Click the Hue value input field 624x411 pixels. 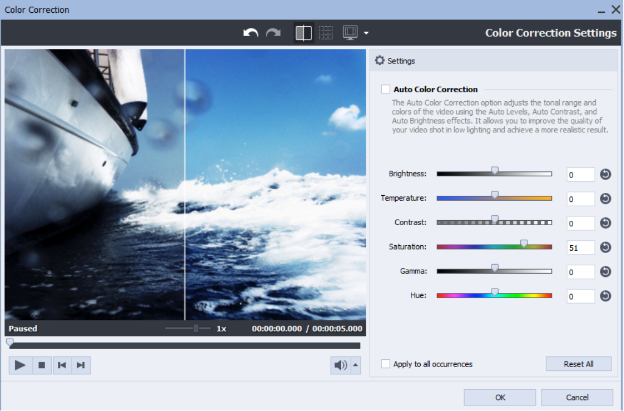point(580,296)
